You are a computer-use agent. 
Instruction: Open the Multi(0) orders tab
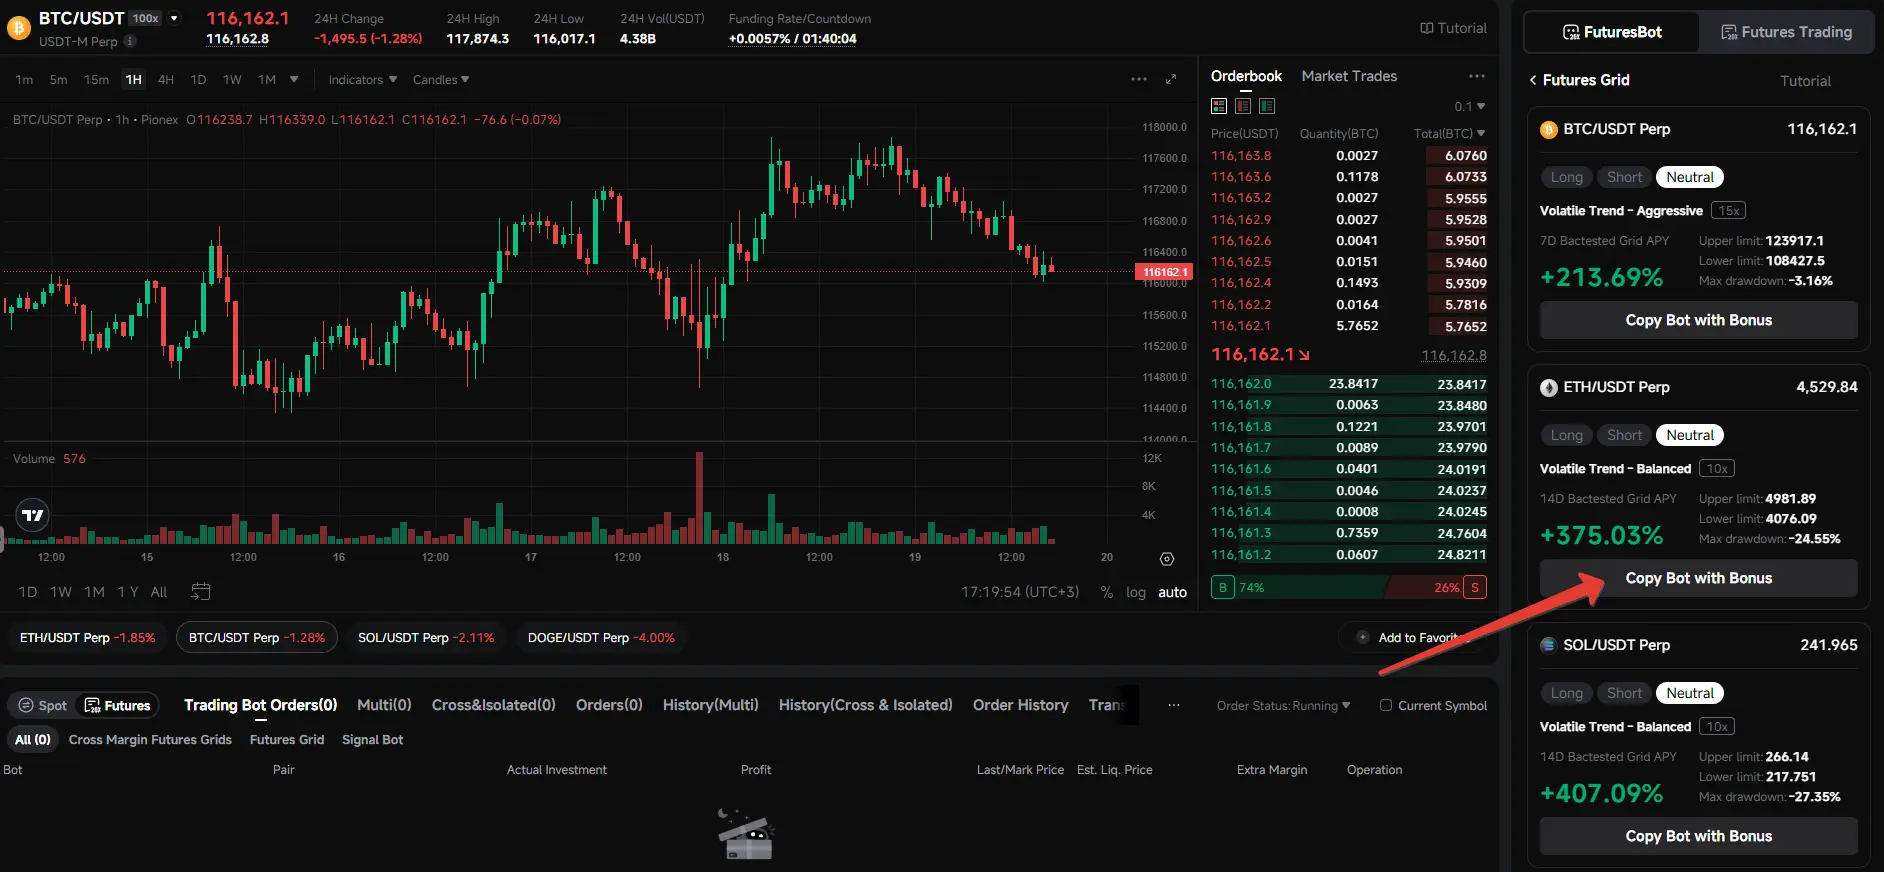click(x=384, y=705)
